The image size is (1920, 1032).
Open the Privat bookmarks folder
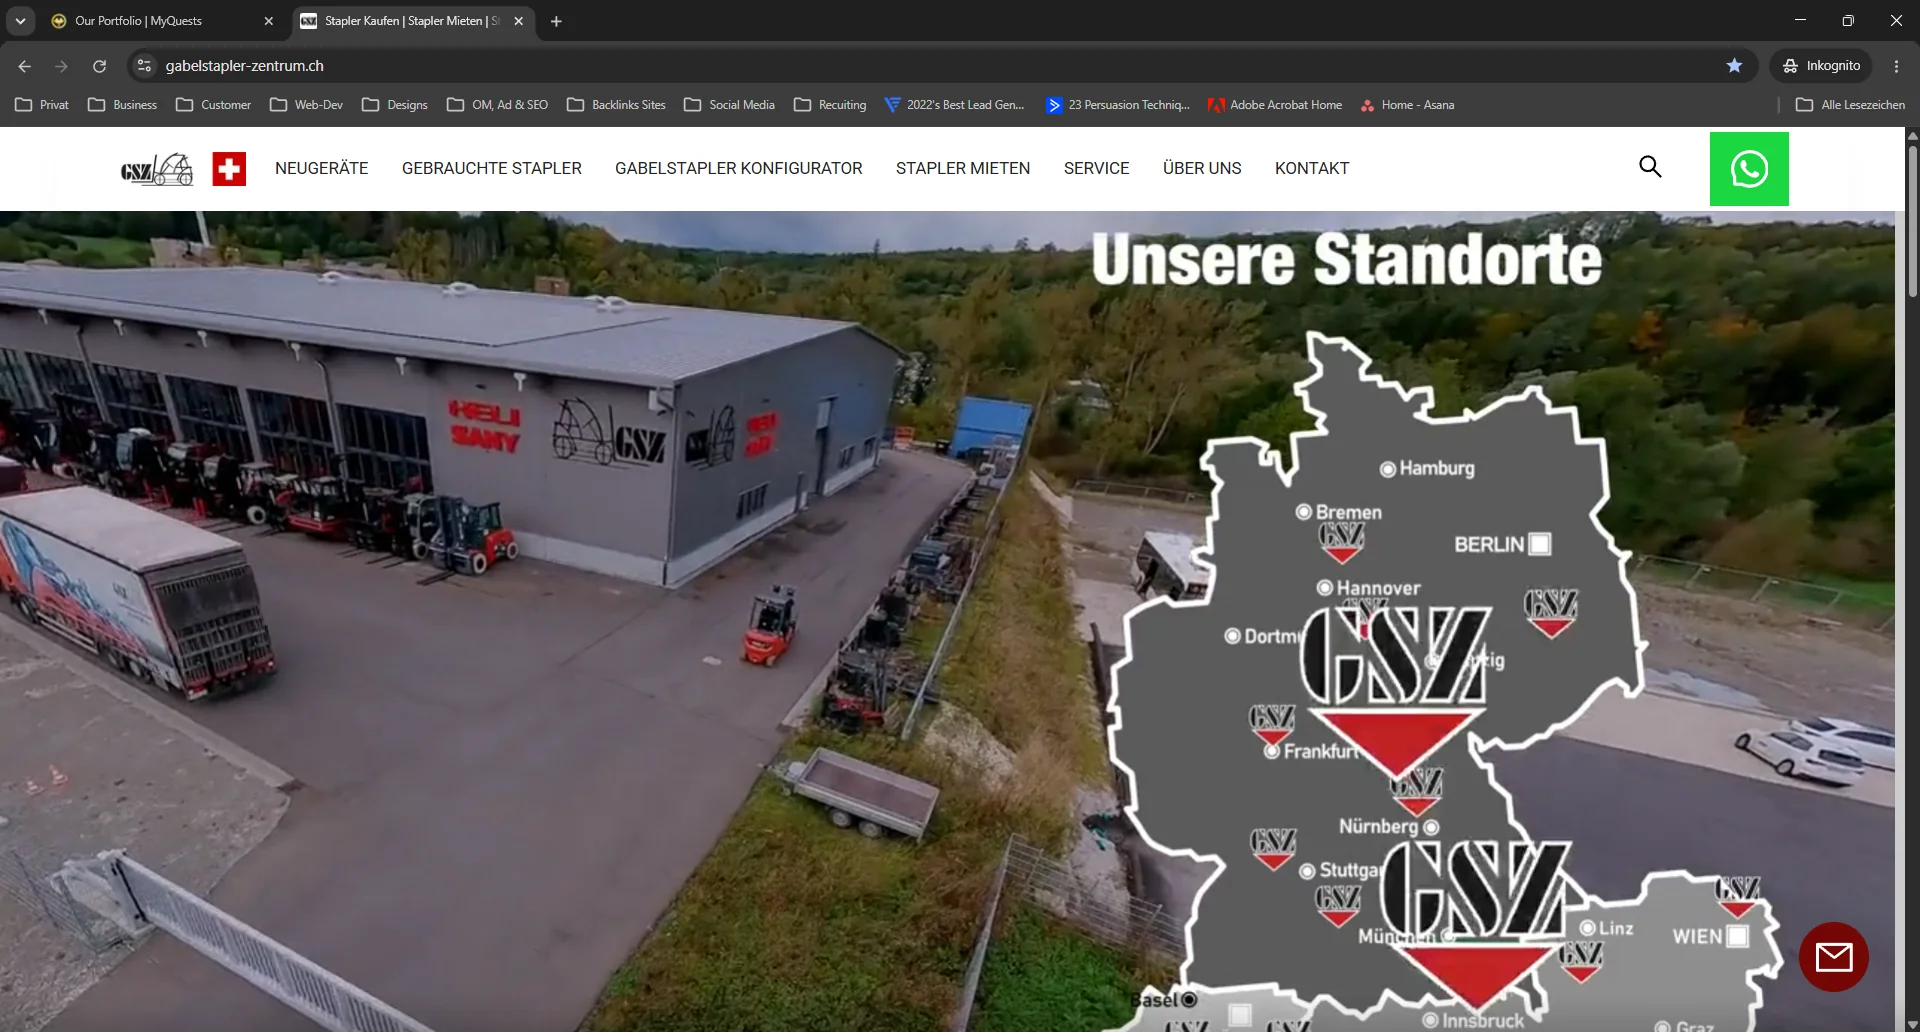[x=42, y=105]
